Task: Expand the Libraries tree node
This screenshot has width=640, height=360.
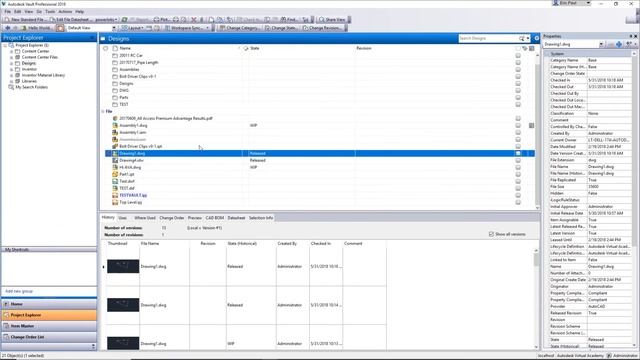Action: click(11, 81)
